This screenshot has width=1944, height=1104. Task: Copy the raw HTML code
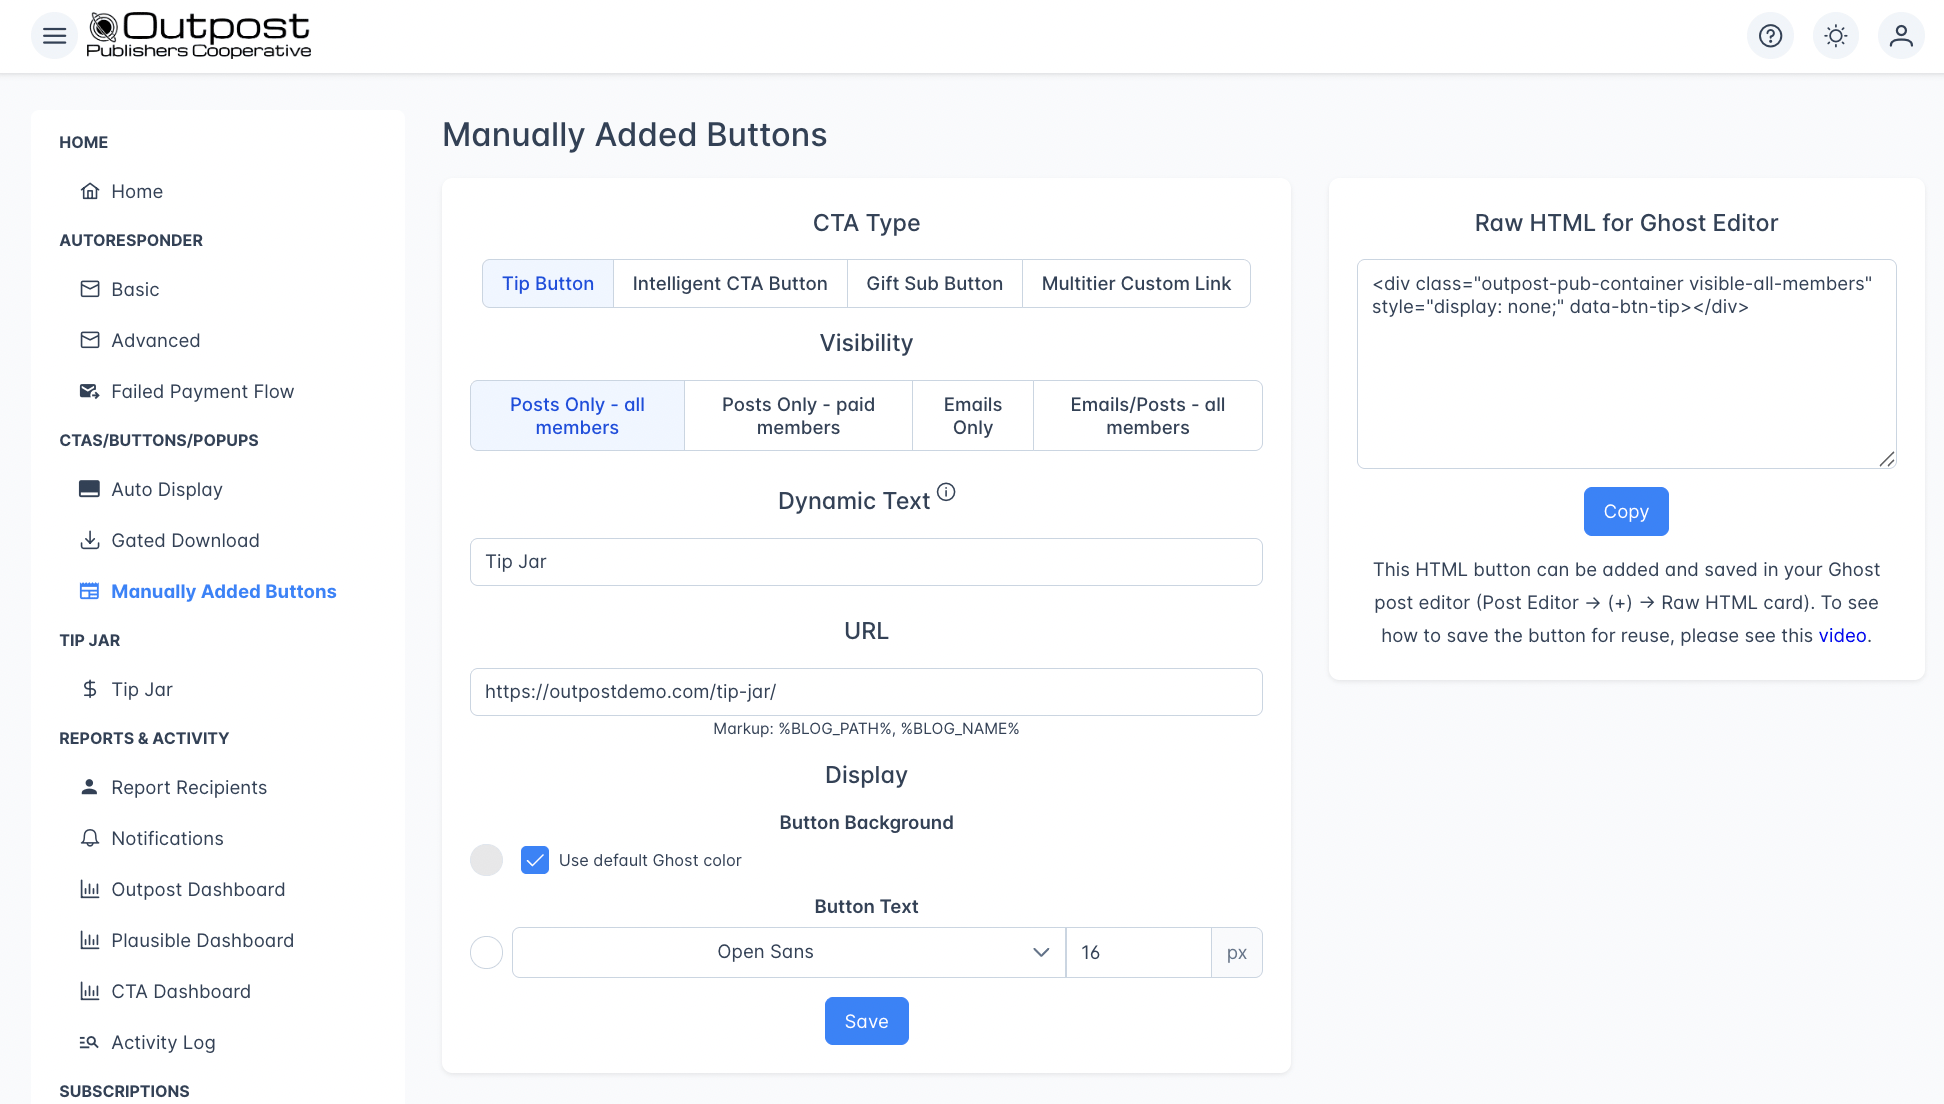tap(1626, 511)
